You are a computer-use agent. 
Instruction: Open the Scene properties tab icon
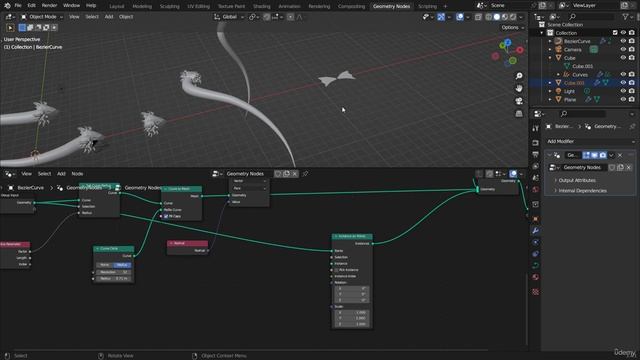536,178
